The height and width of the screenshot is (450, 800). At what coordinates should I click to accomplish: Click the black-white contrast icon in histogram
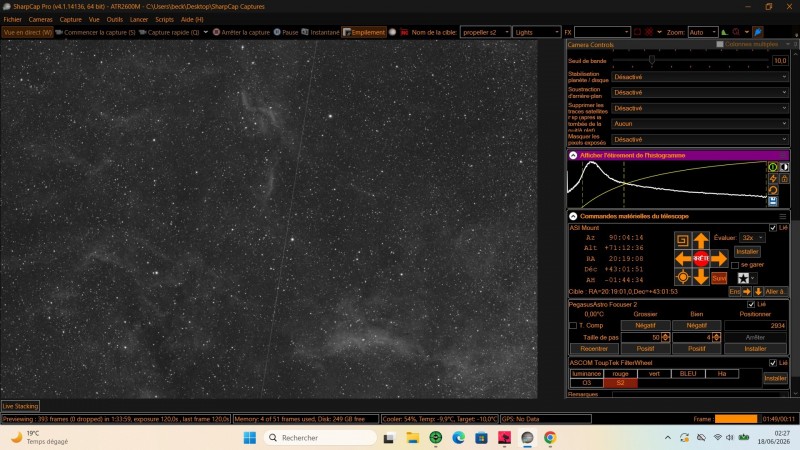pos(784,167)
